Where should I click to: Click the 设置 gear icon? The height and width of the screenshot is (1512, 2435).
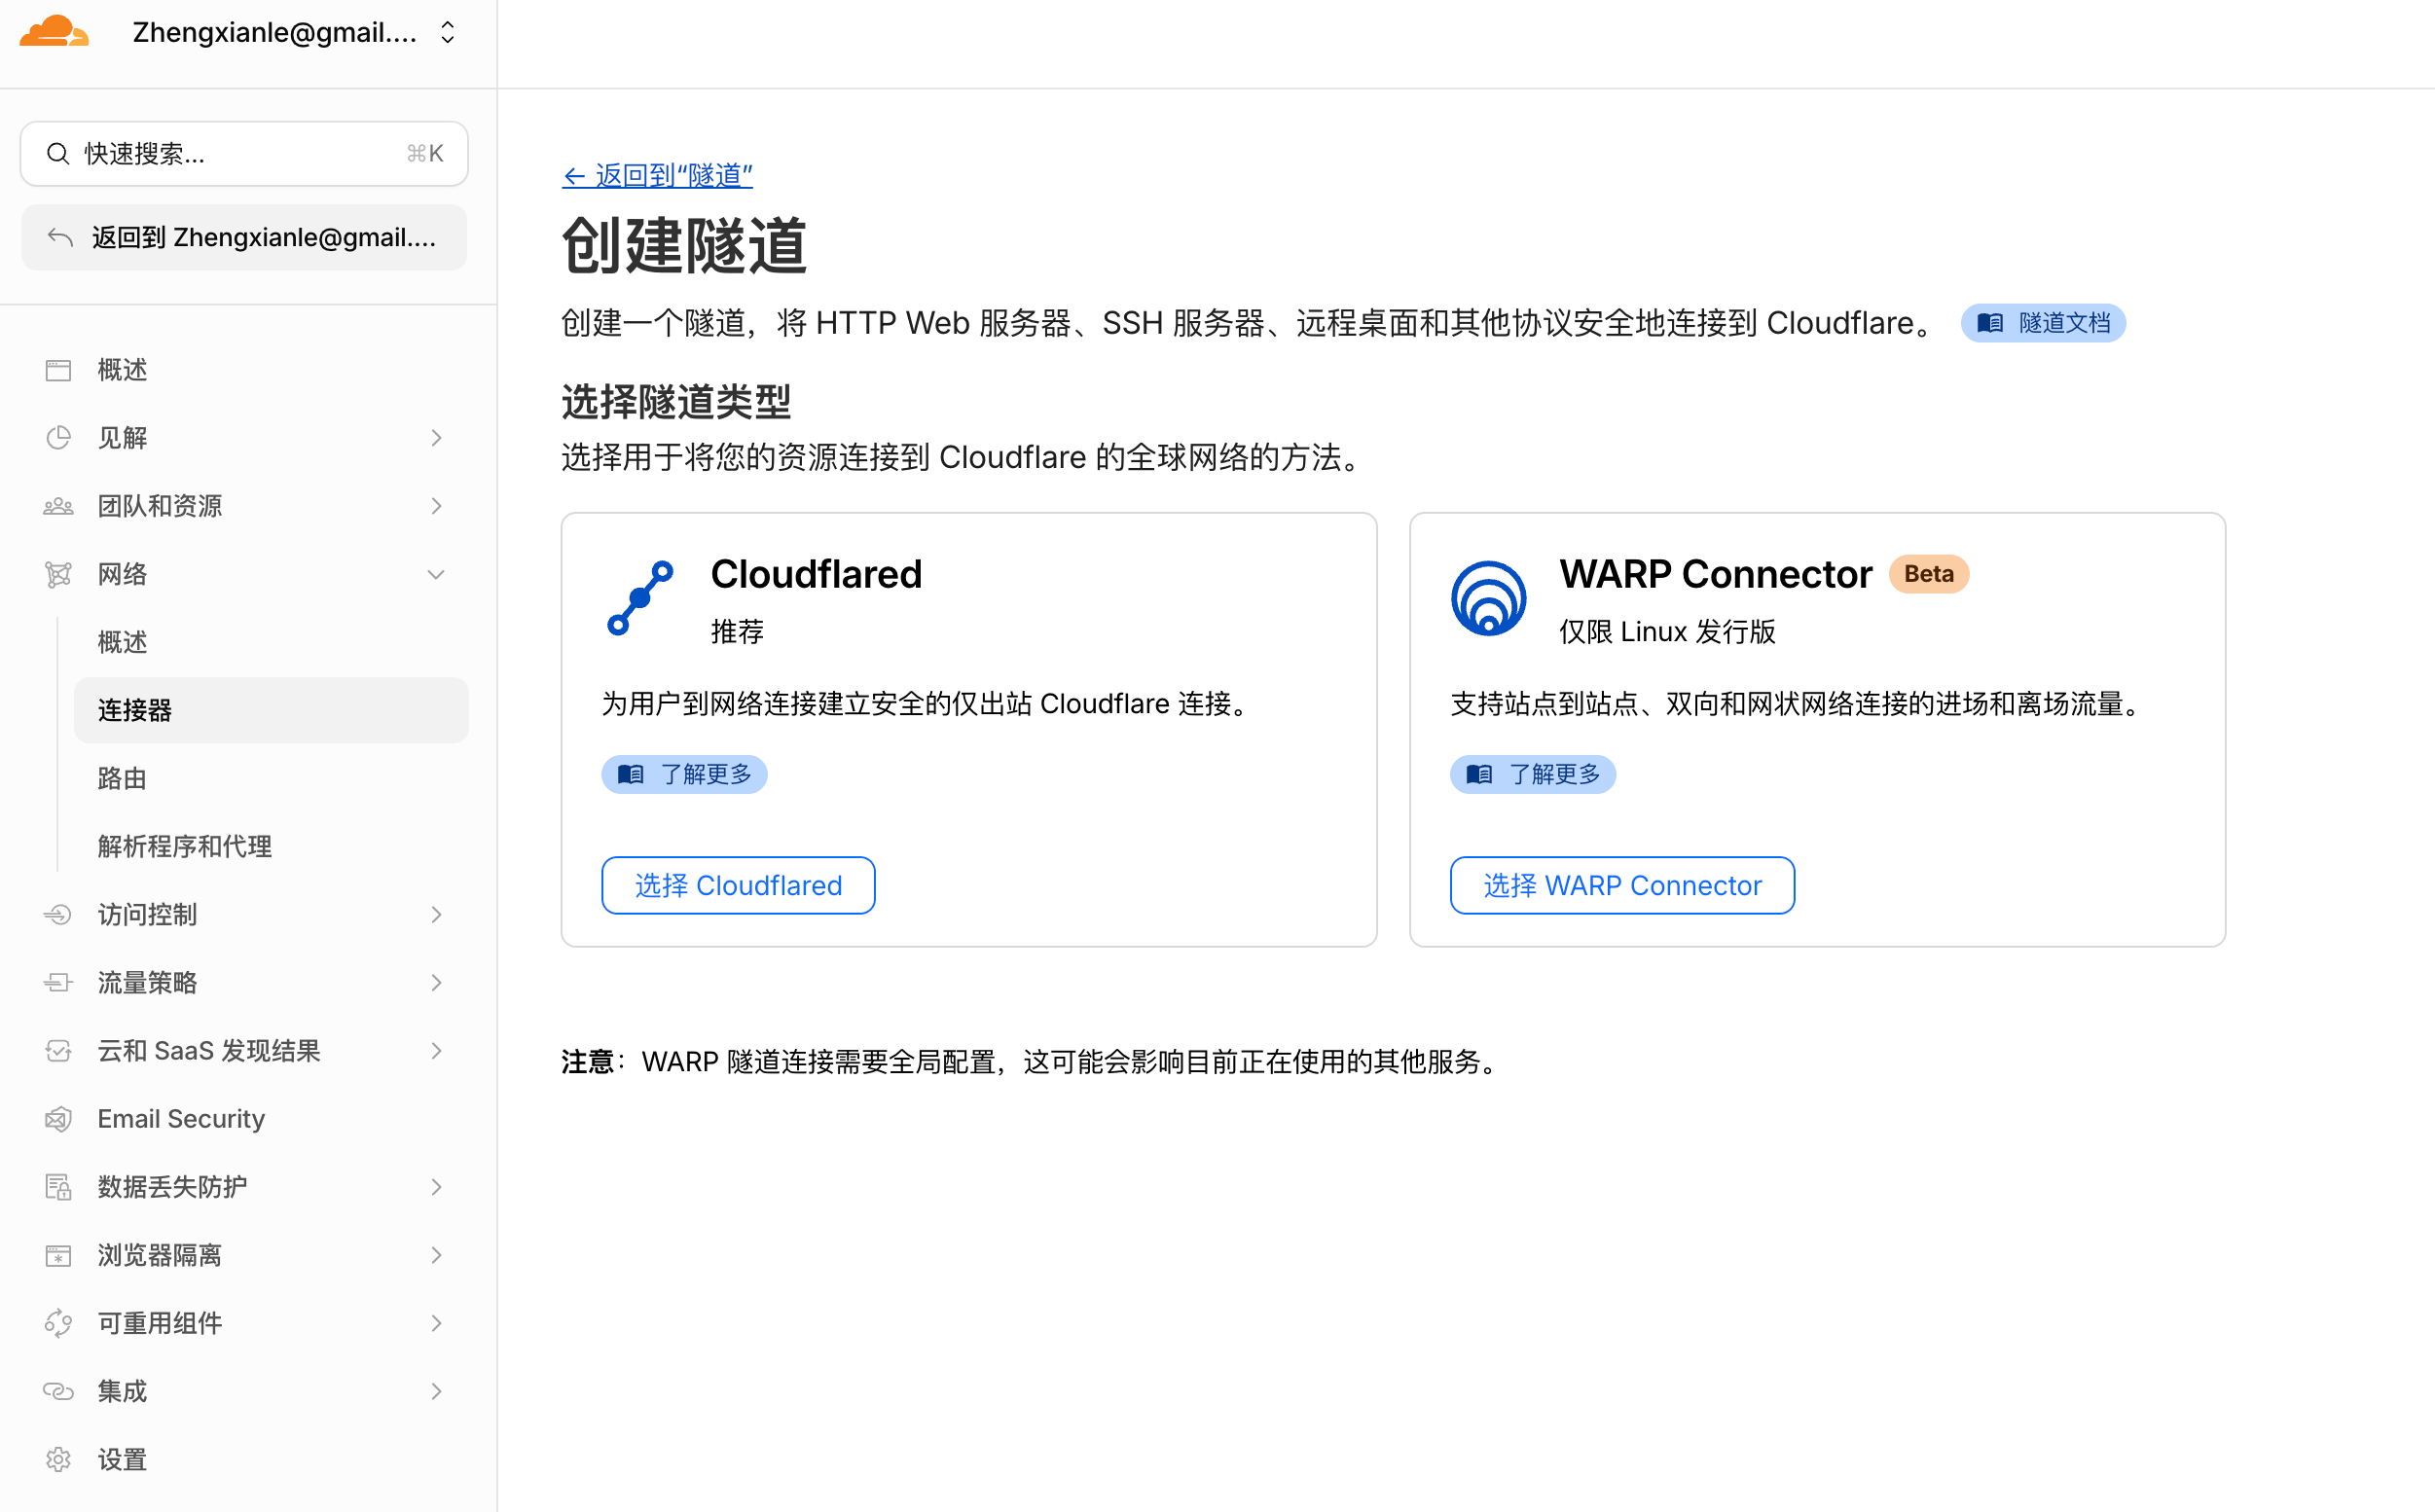click(58, 1459)
